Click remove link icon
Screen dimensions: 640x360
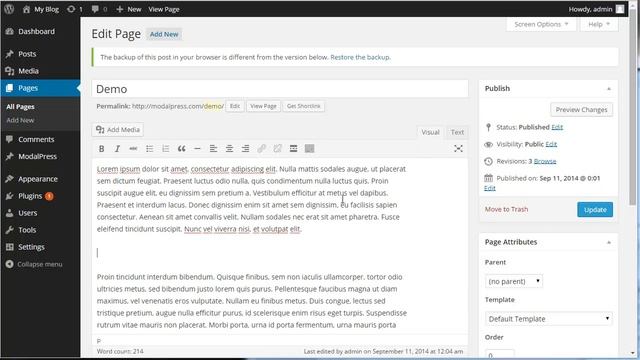(x=278, y=149)
